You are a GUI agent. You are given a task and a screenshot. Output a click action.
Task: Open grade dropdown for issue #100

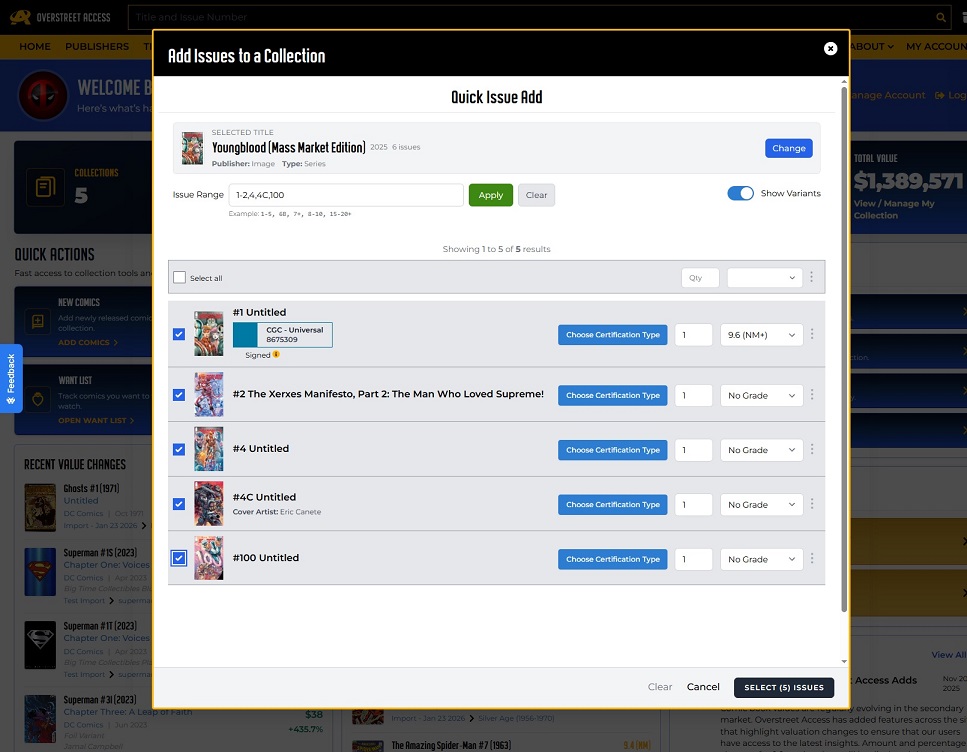tap(762, 559)
